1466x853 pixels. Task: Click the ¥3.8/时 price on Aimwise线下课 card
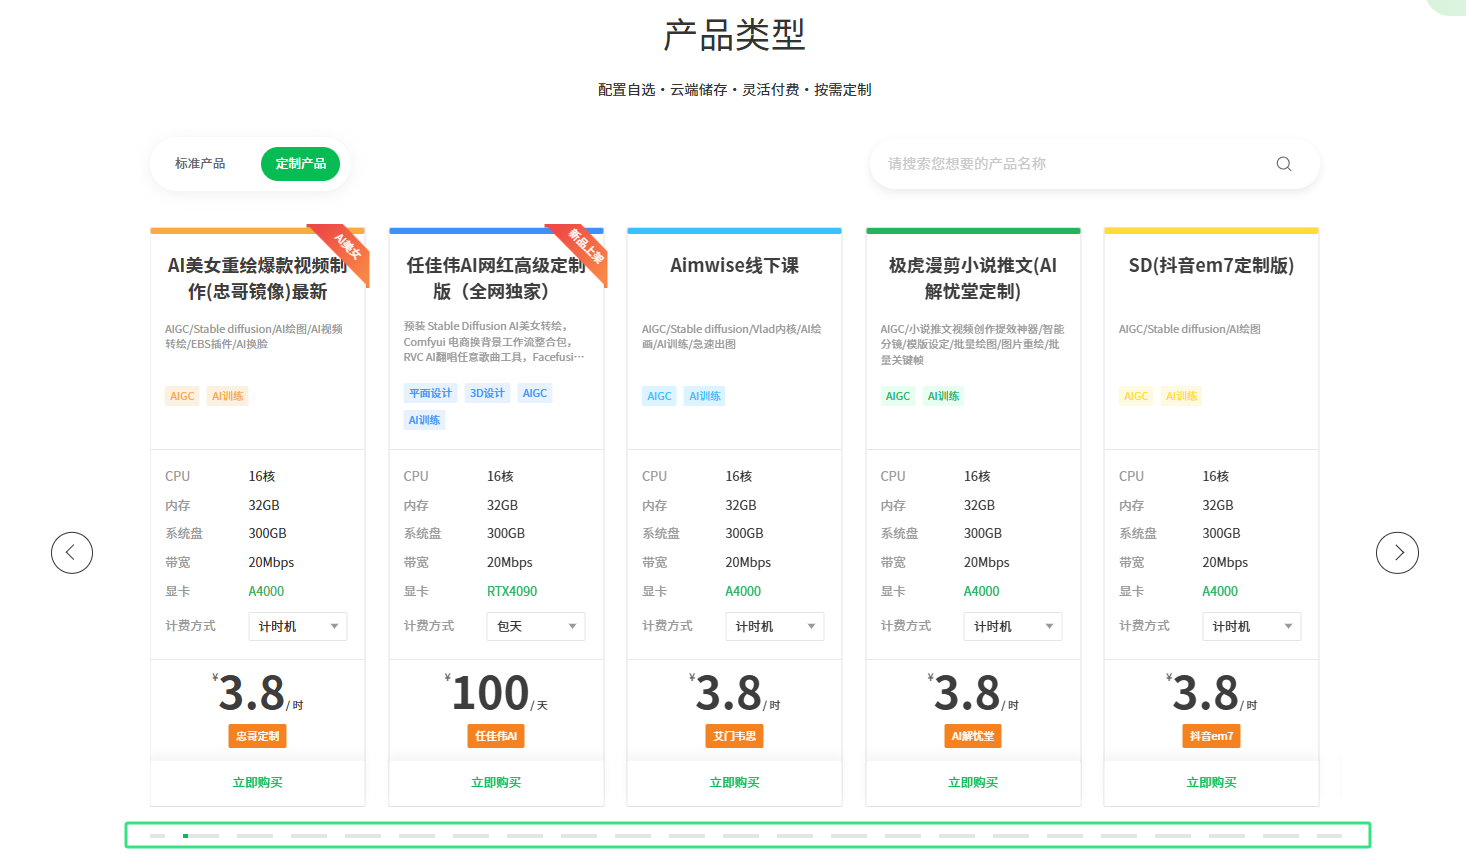pos(735,693)
